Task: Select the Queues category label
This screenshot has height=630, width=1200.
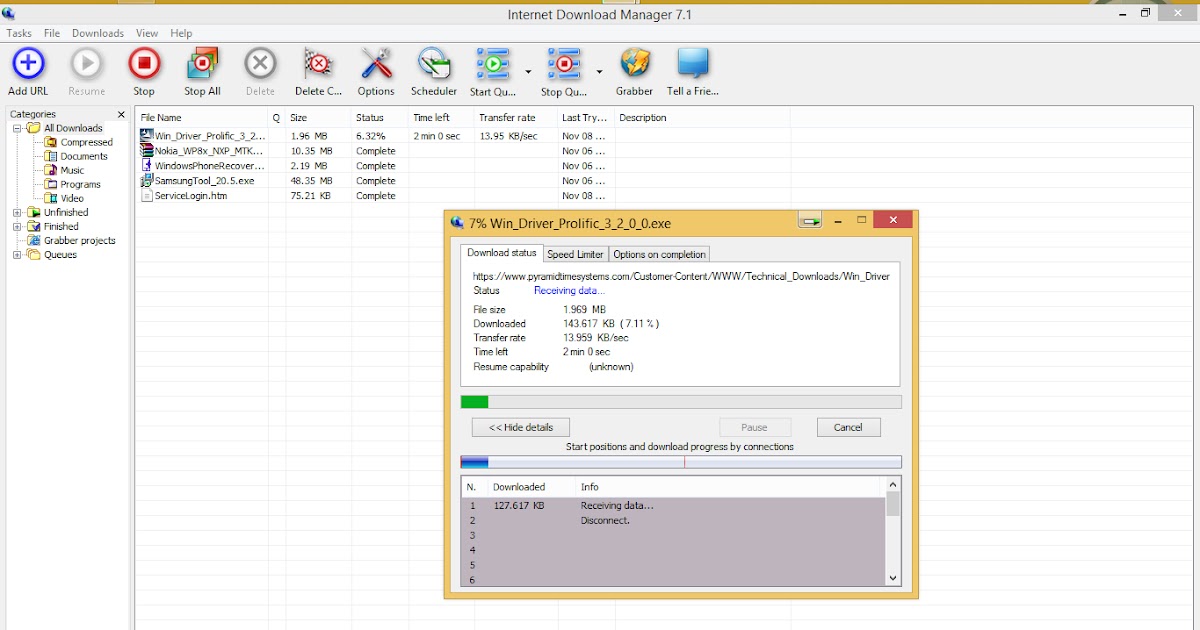Action: click(x=60, y=254)
